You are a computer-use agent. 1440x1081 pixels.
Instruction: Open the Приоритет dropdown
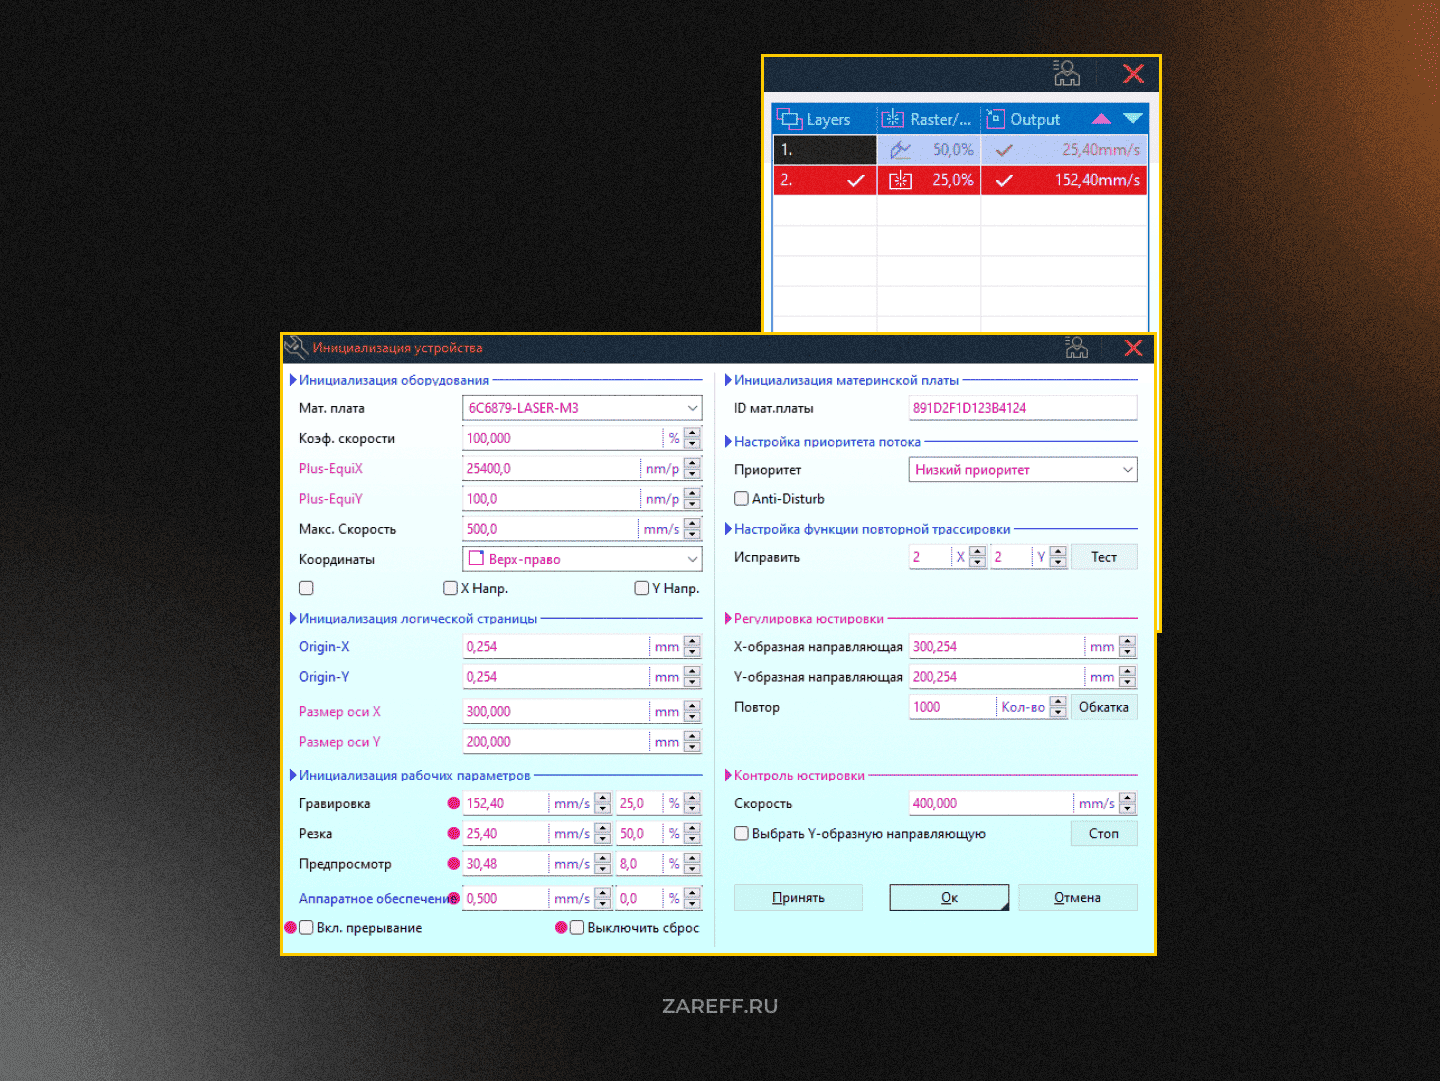pos(1127,469)
